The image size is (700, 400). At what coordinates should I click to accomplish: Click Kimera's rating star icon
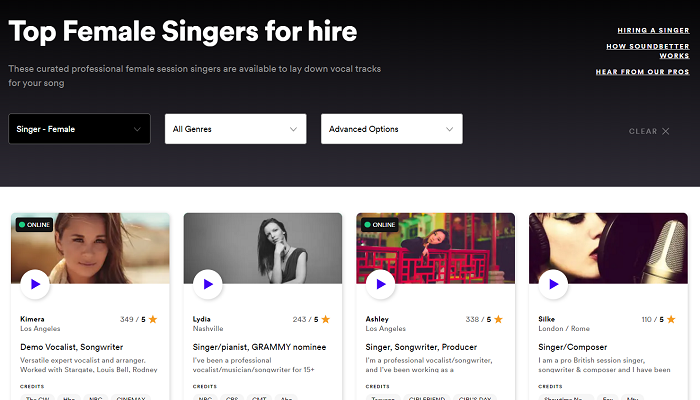[x=153, y=320]
